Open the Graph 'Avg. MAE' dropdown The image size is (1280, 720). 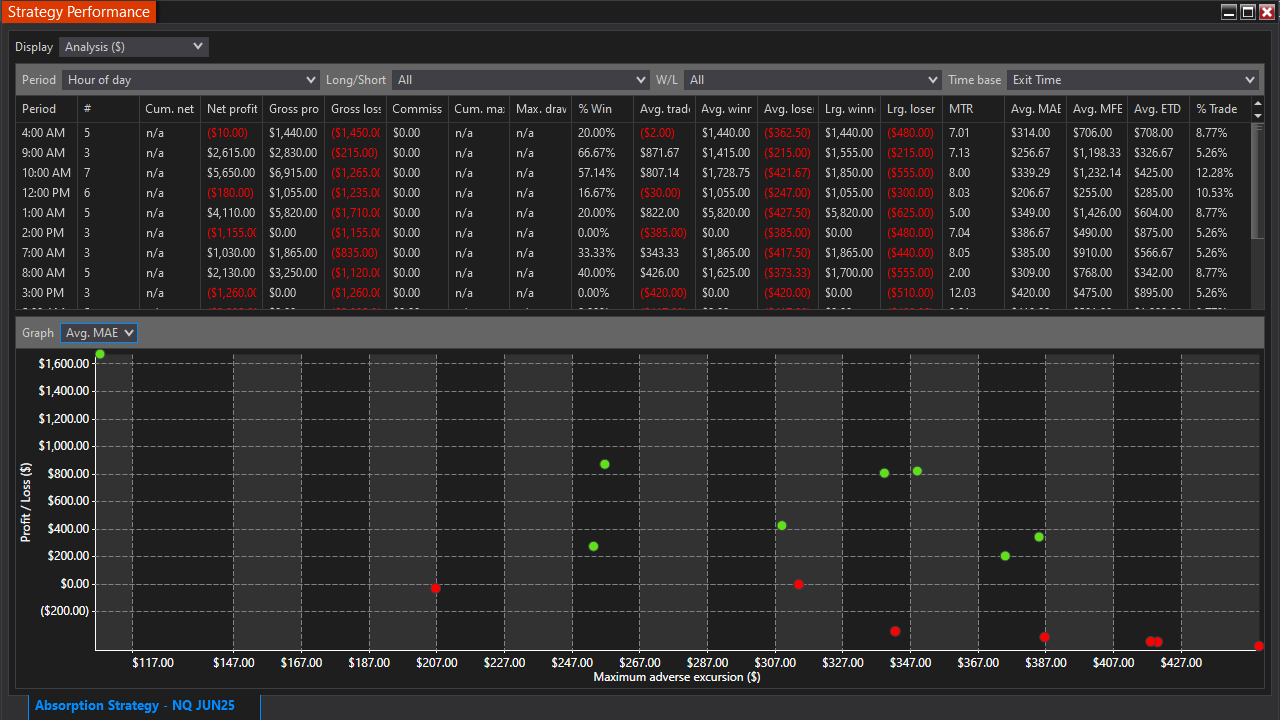point(98,333)
